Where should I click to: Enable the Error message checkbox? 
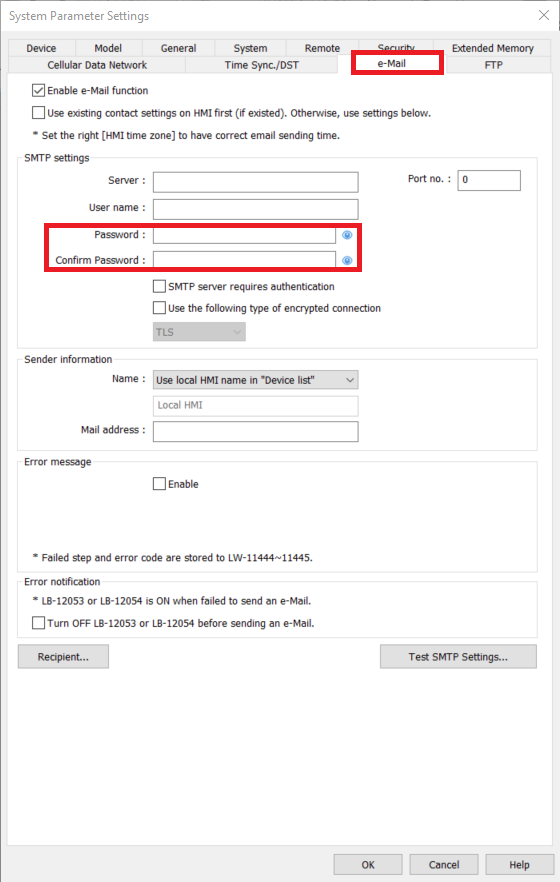pyautogui.click(x=159, y=484)
